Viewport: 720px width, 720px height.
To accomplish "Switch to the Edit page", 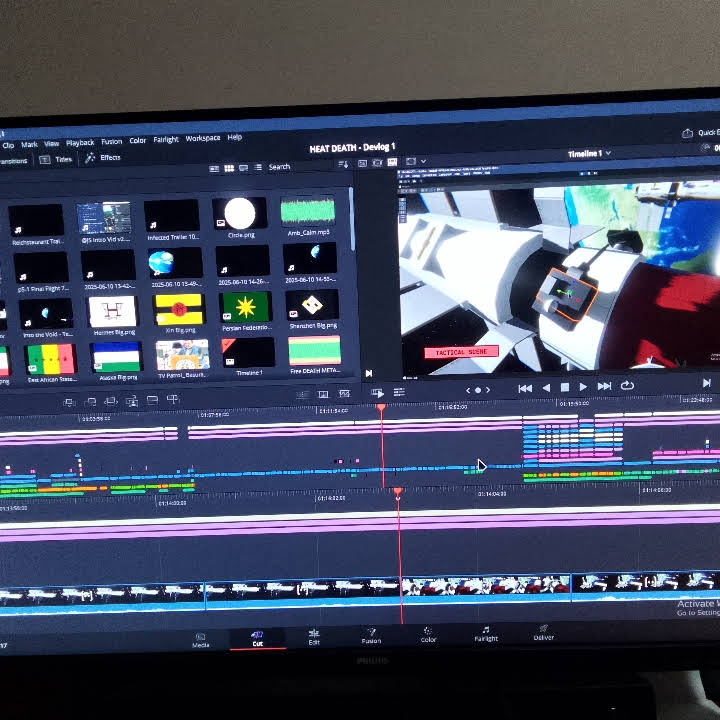I will tap(314, 637).
